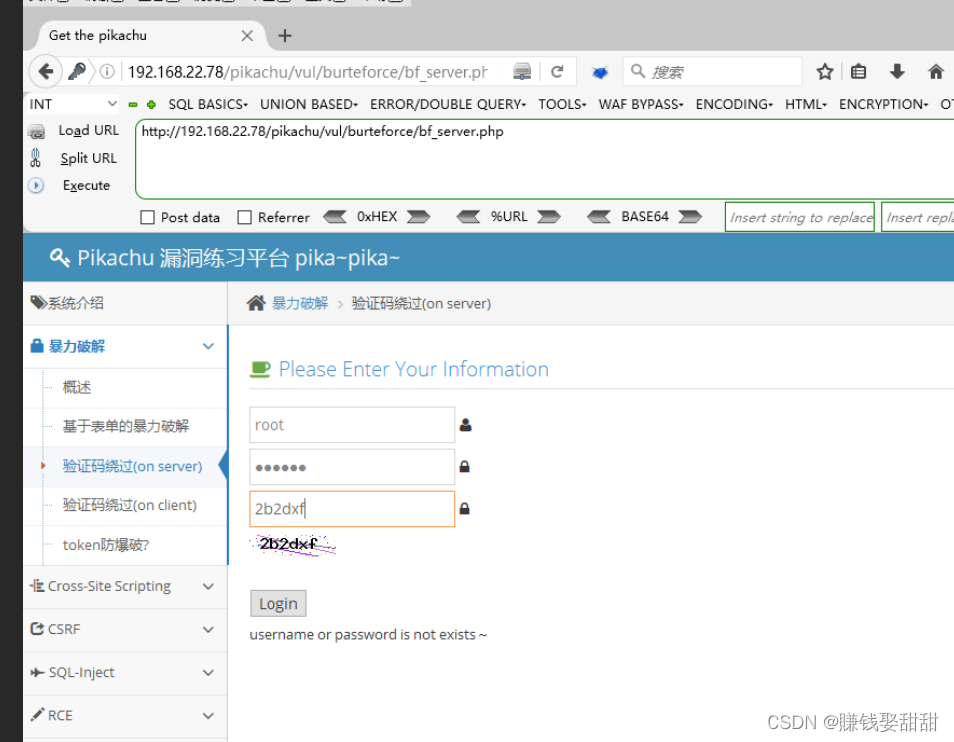Open downloads arrow icon

(x=897, y=72)
